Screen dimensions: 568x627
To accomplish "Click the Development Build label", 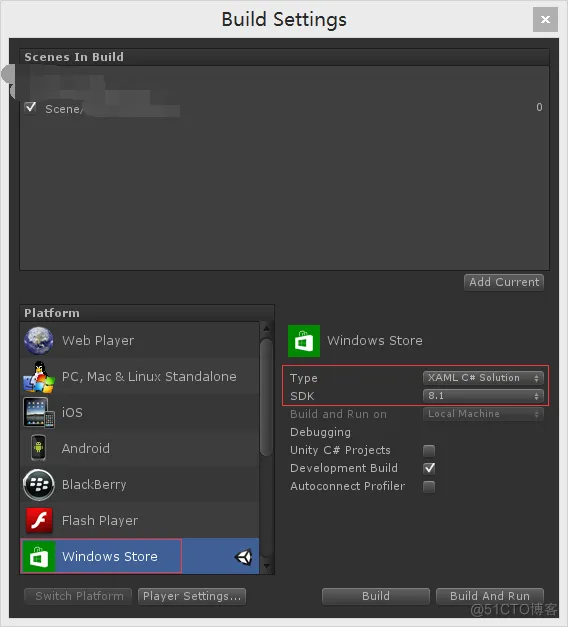I will [x=344, y=468].
